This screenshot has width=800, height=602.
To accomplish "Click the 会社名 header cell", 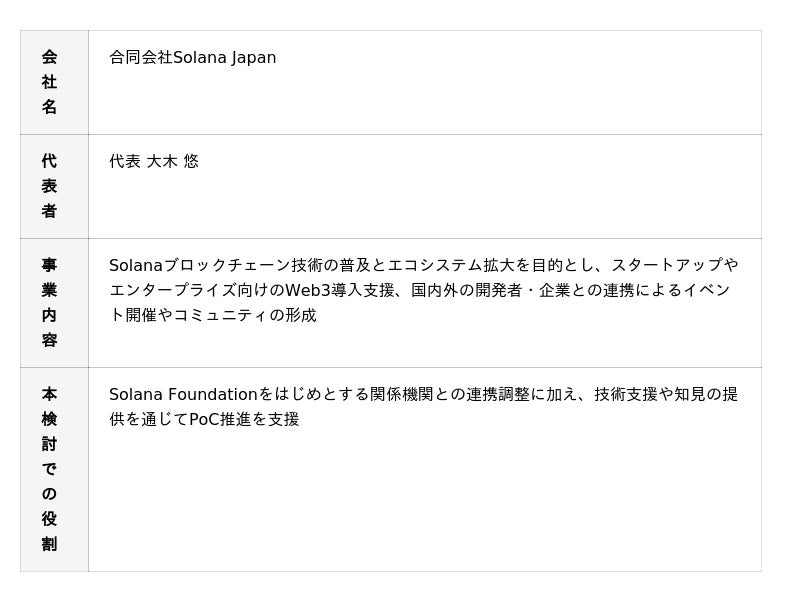I will click(x=50, y=82).
